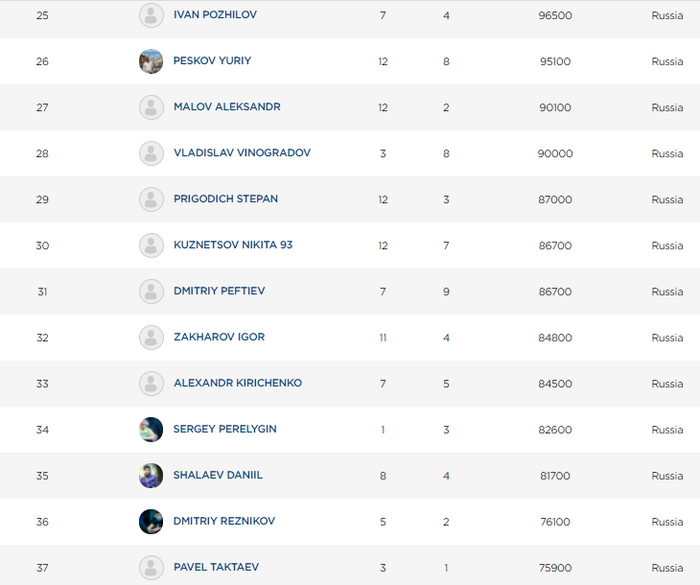The image size is (700, 585).
Task: Click Vladislav Vinogradov's avatar icon
Action: point(151,153)
